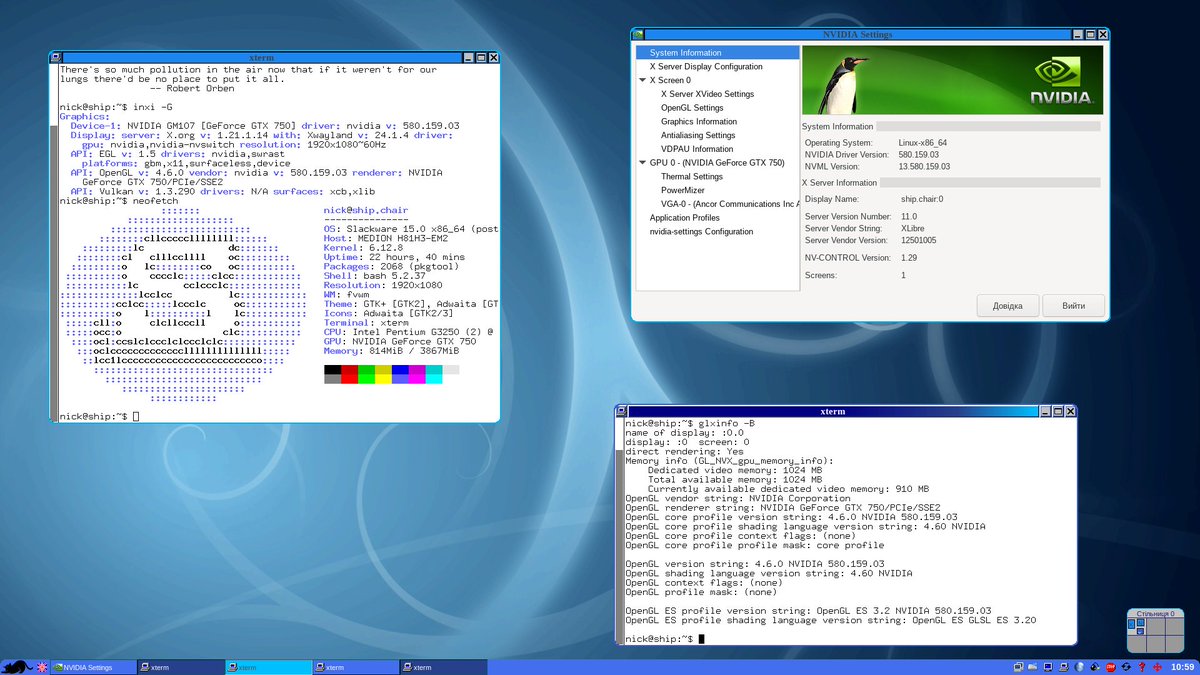1200x675 pixels.
Task: Open the PowerMizer page
Action: [x=682, y=190]
